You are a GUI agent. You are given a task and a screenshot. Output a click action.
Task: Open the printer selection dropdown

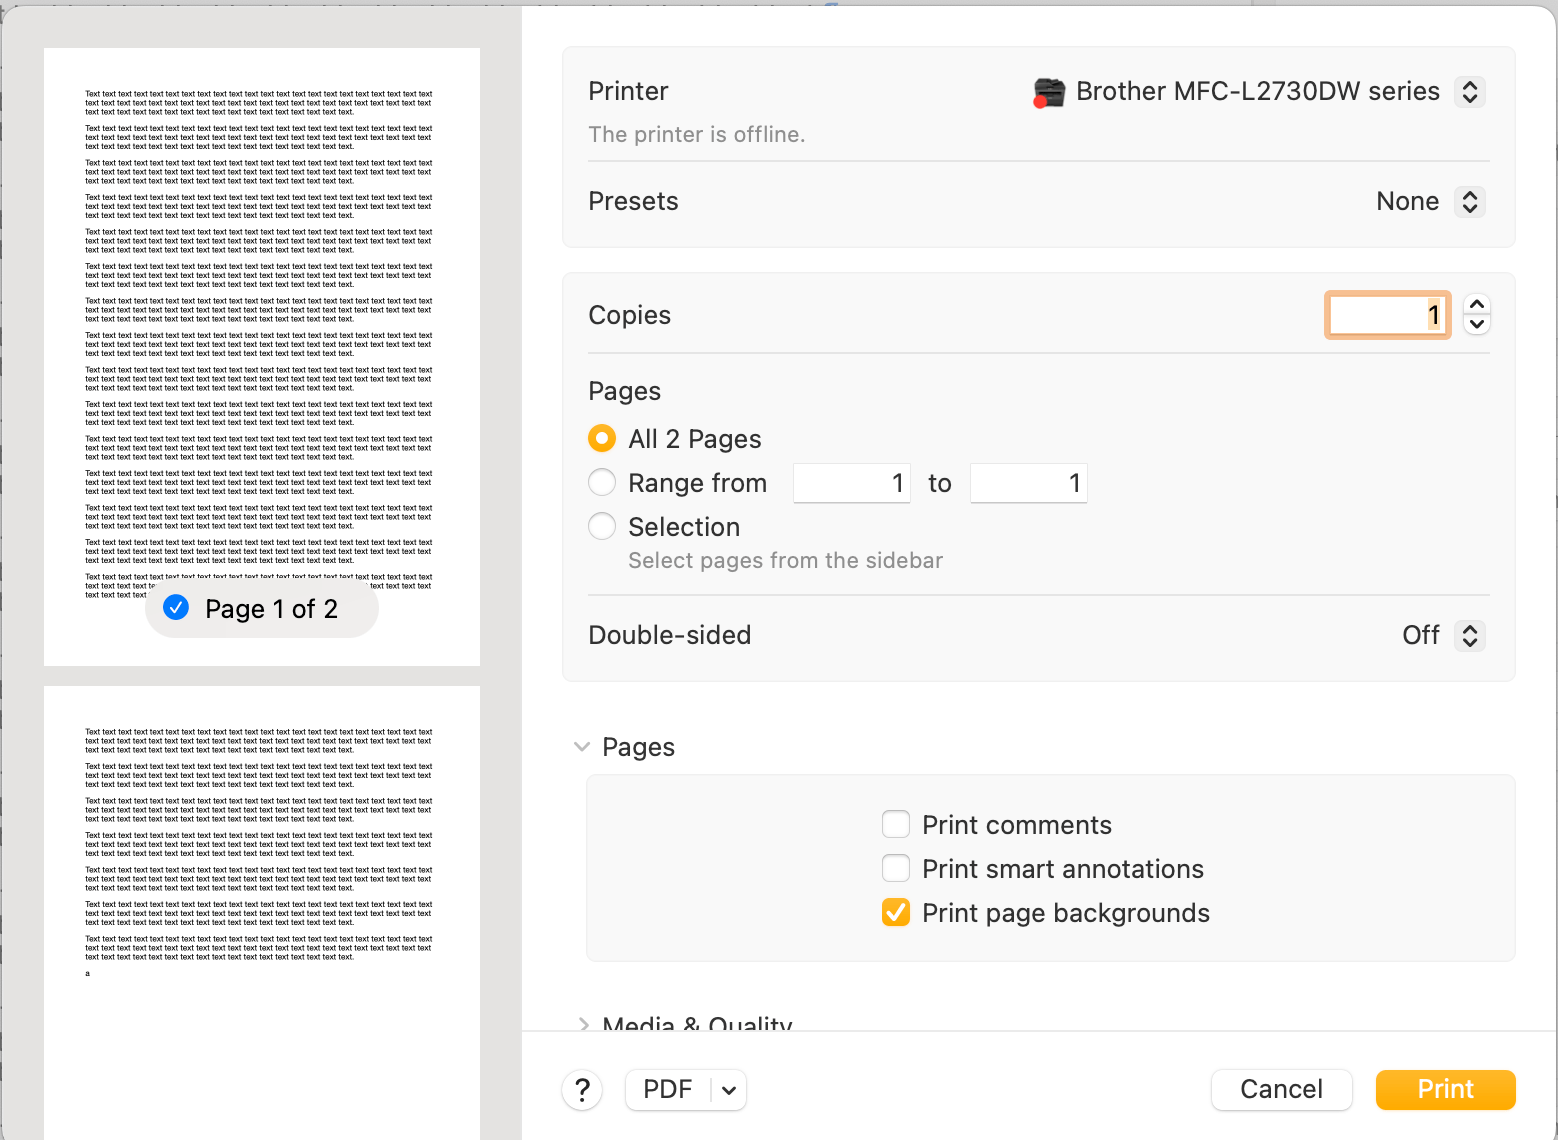[1469, 91]
